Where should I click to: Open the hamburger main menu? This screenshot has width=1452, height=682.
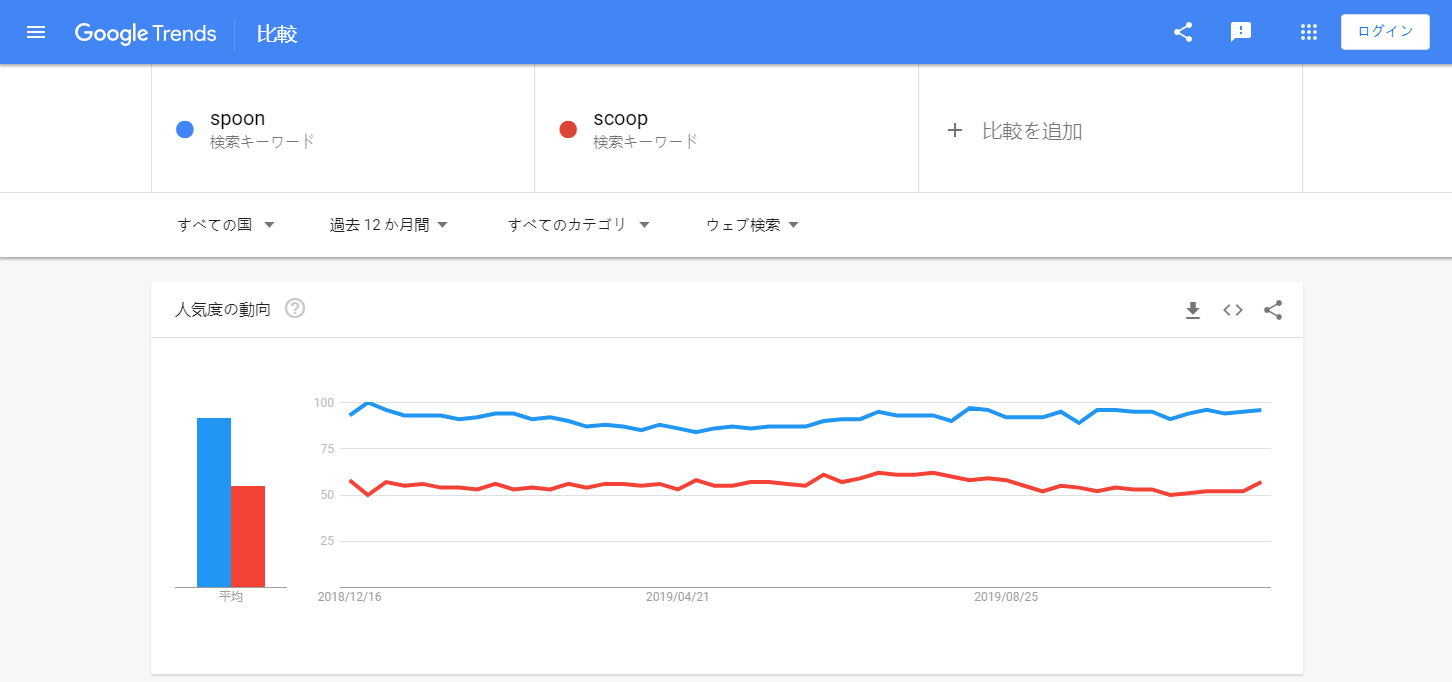pos(36,32)
